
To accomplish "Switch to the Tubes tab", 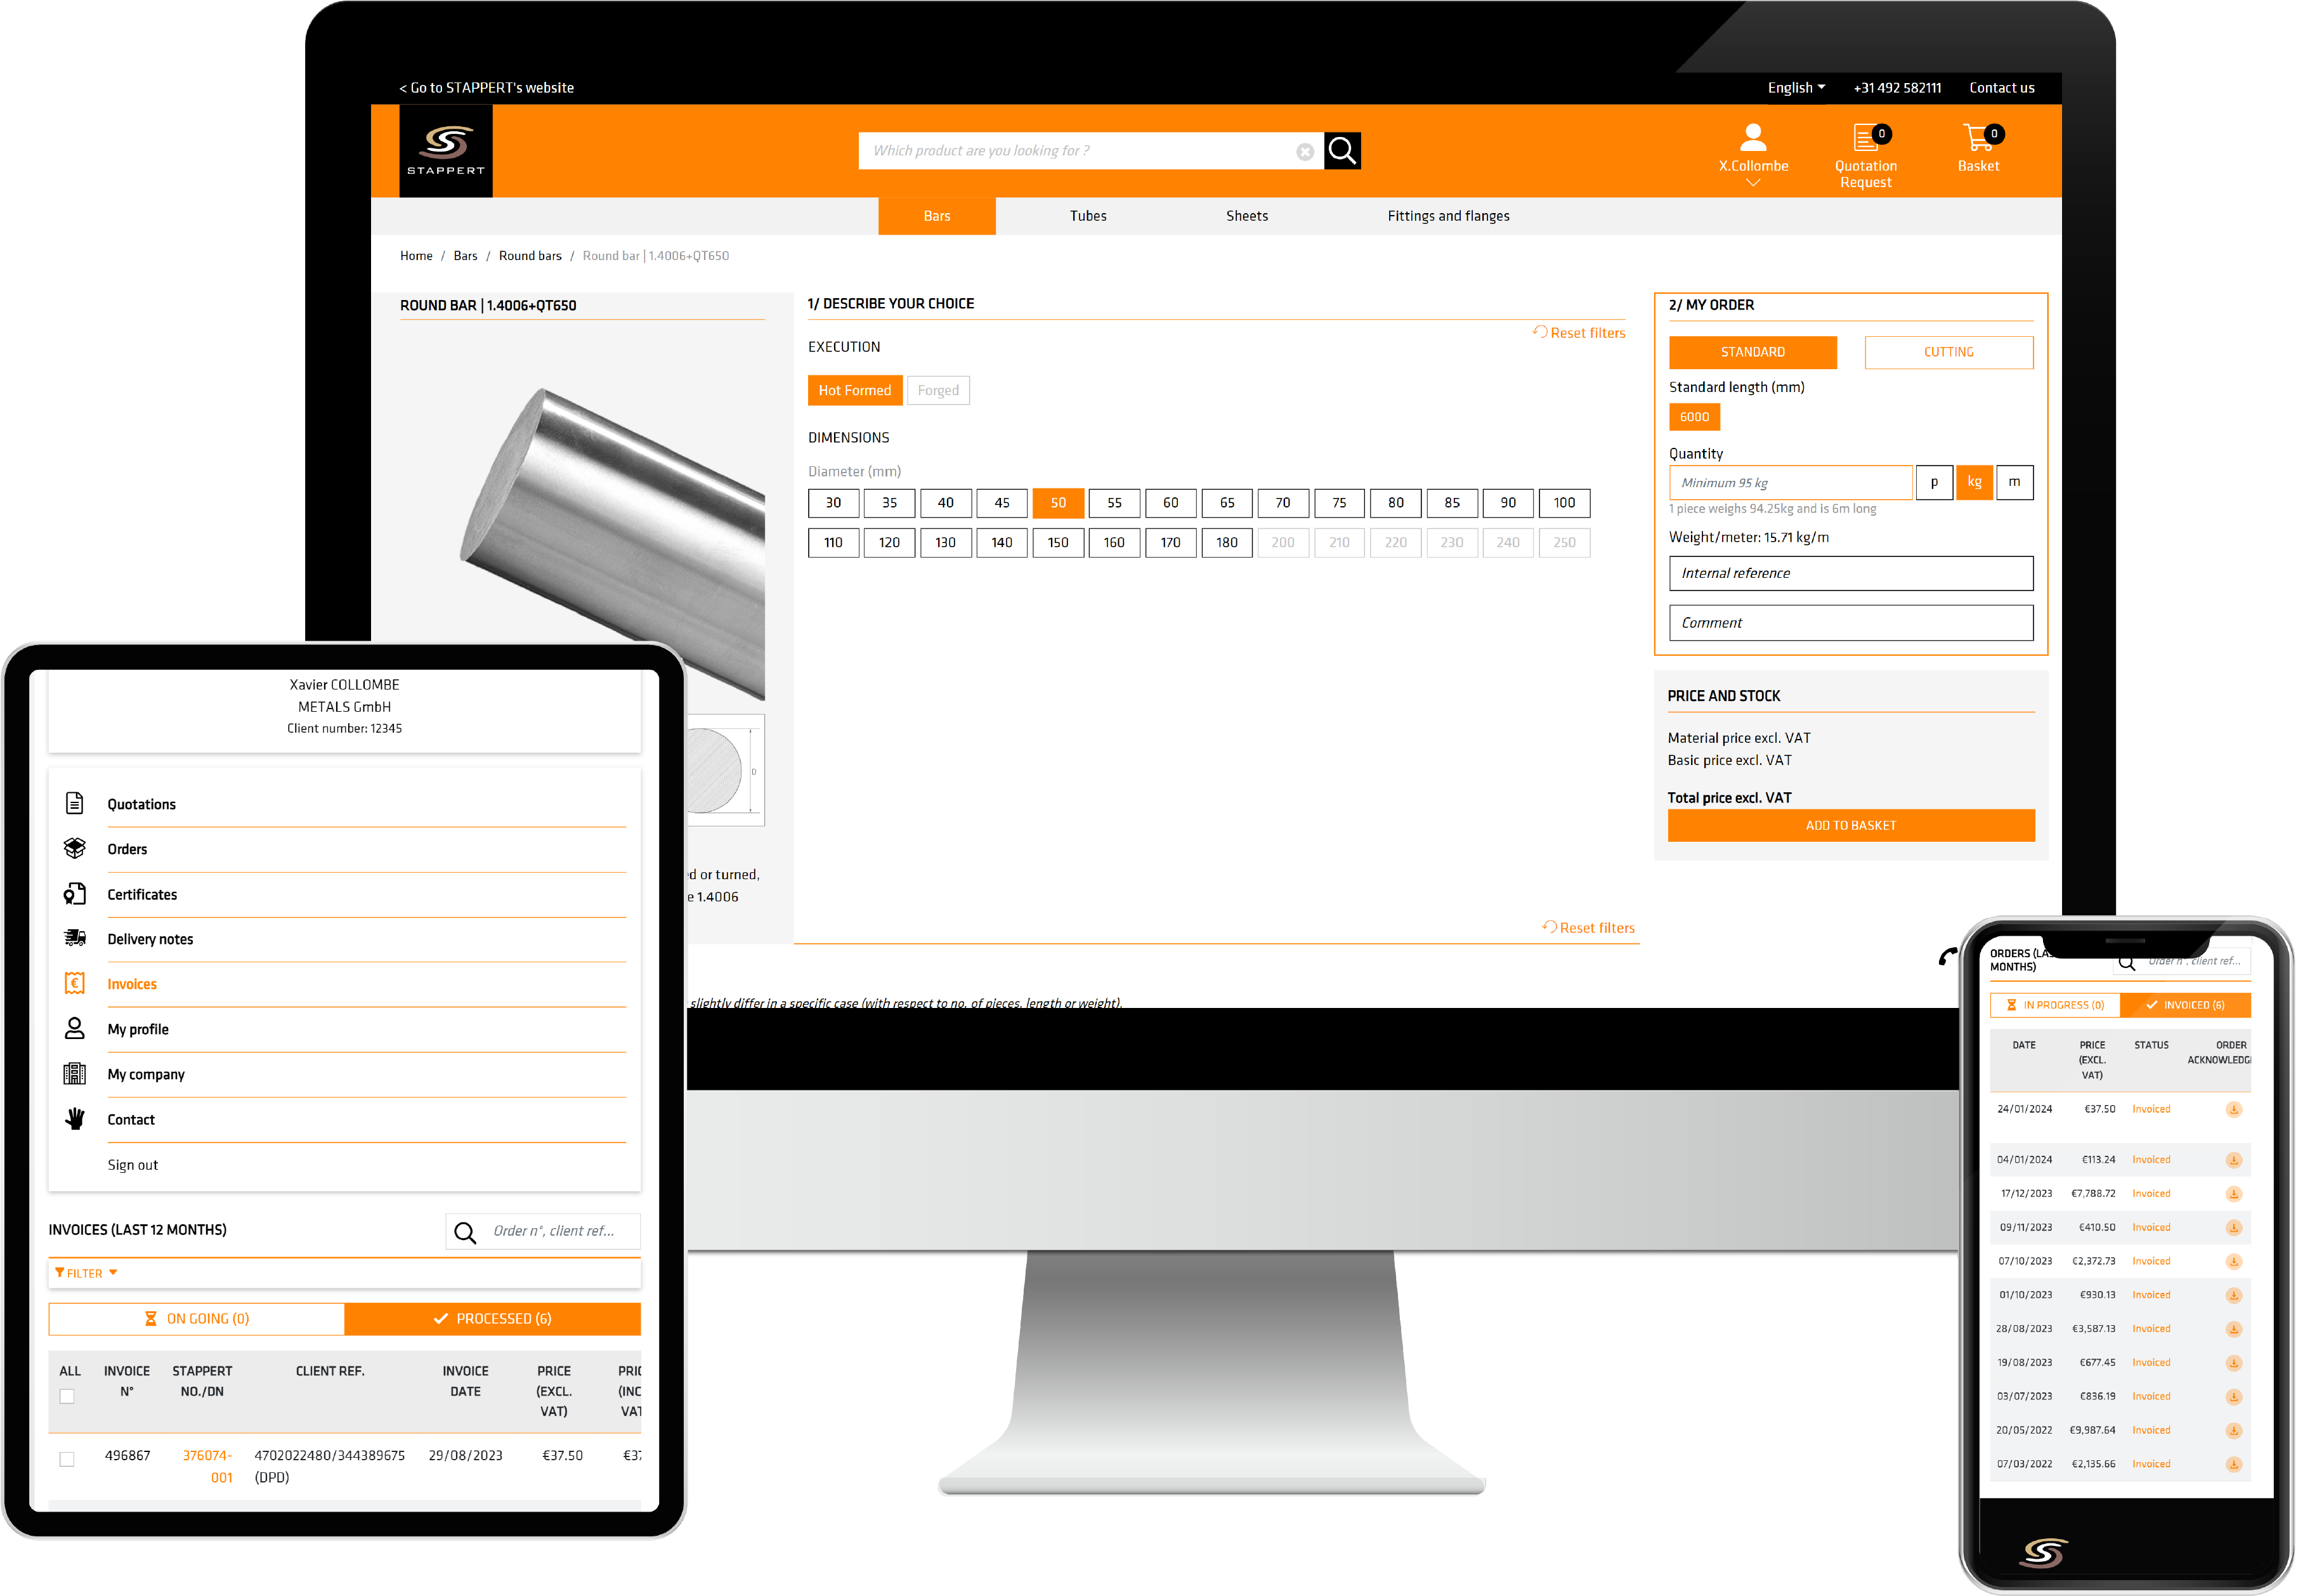I will (1090, 215).
